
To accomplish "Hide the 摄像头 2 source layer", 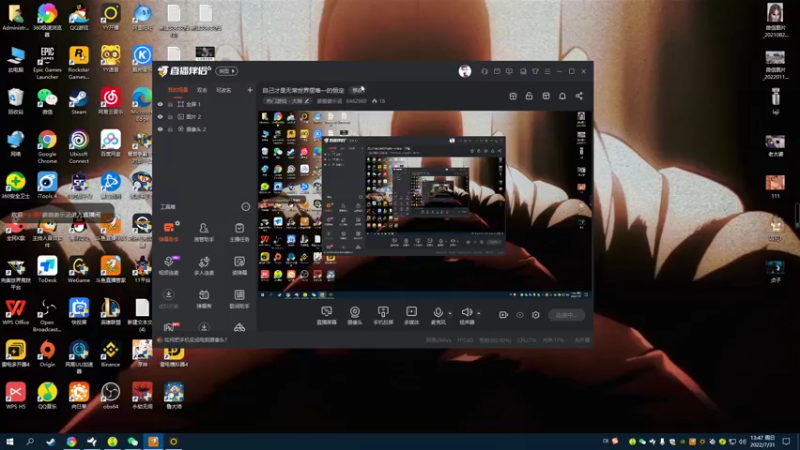I will click(x=160, y=130).
